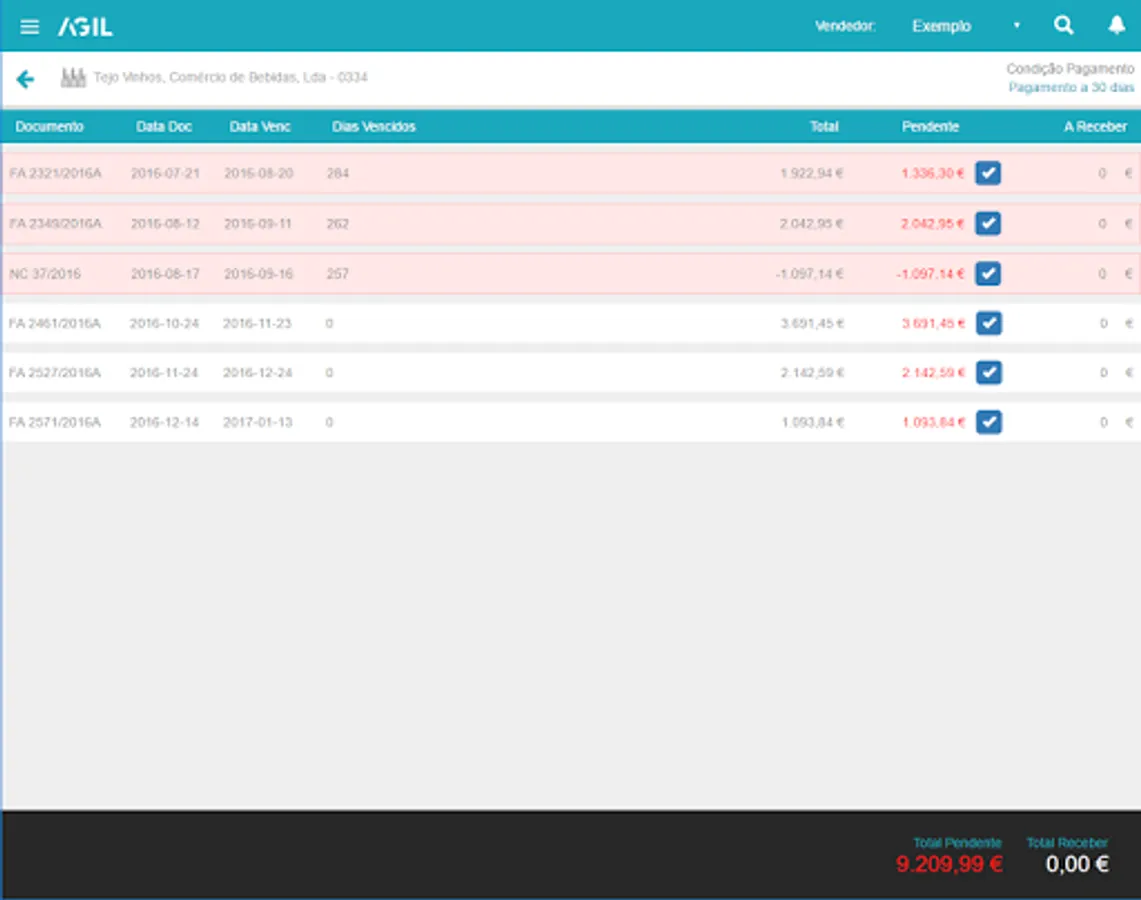Click pending amount -1.097,14 €
This screenshot has height=900, width=1141.
(x=931, y=274)
